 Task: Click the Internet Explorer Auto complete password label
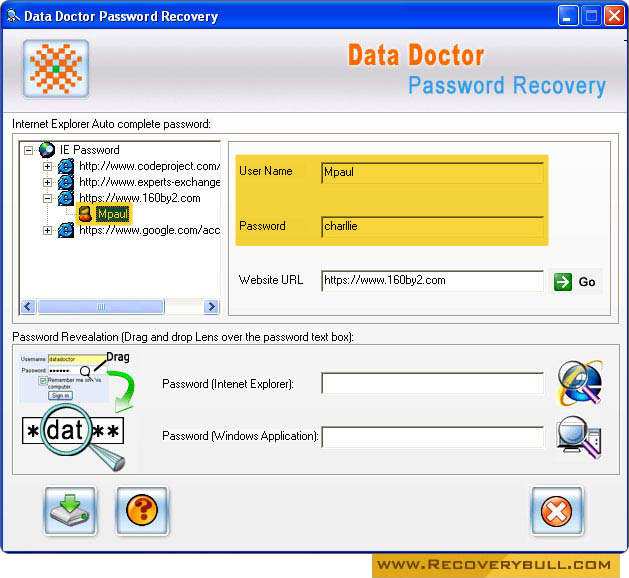pyautogui.click(x=112, y=124)
